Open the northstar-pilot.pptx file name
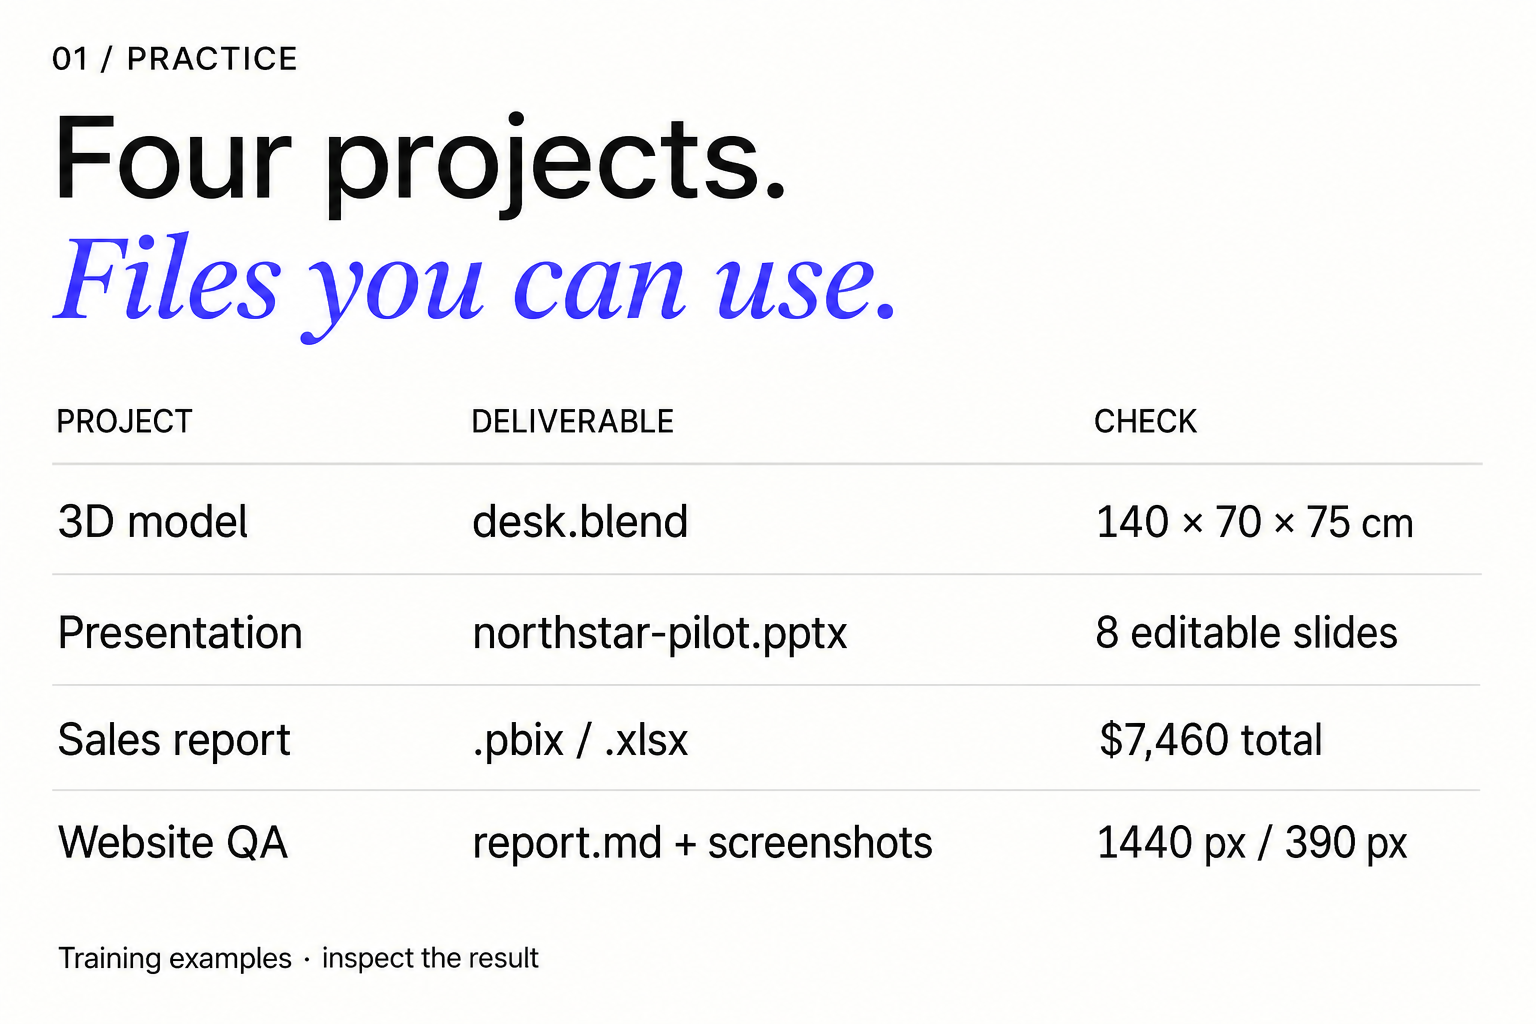 (x=660, y=634)
